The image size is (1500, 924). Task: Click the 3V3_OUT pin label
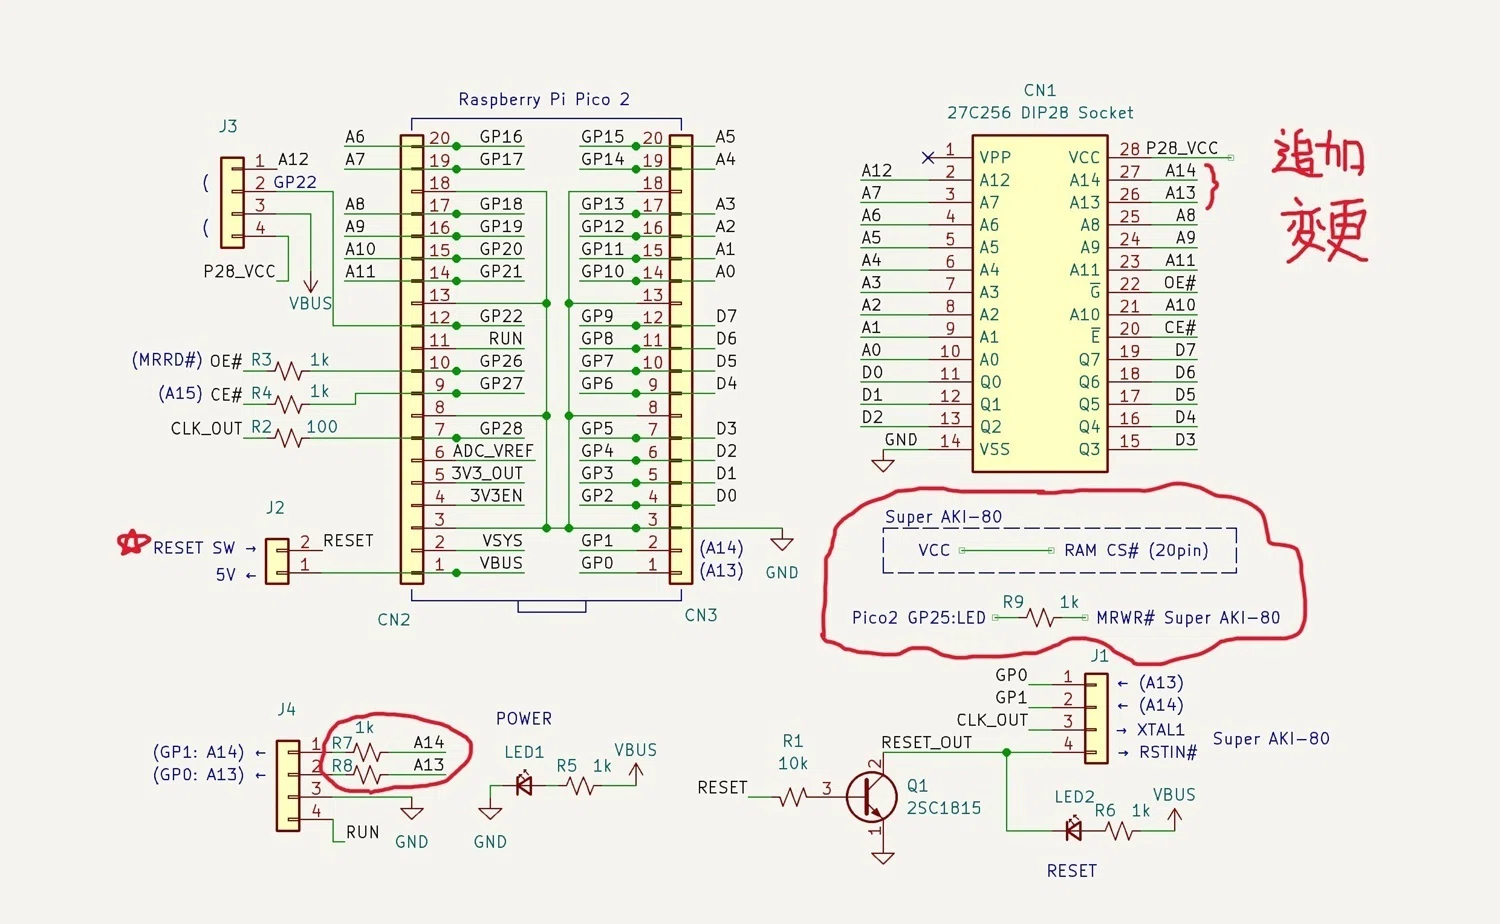point(487,473)
